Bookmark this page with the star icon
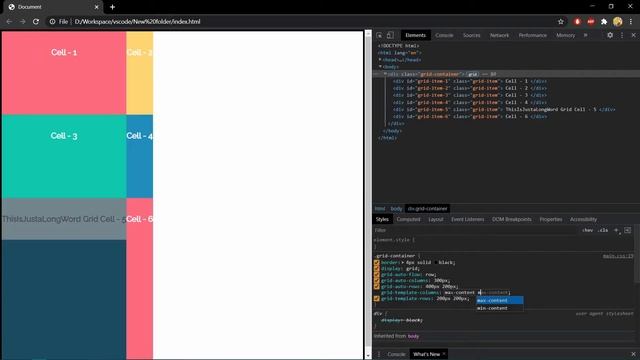 [x=561, y=22]
